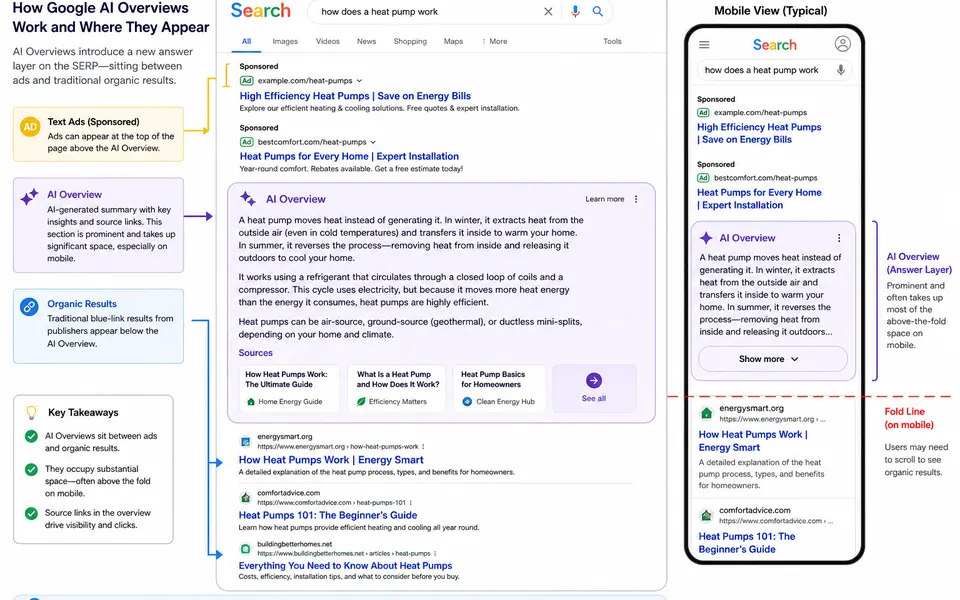Image resolution: width=960 pixels, height=600 pixels.
Task: Open mobile 'How Heat Pumps Work | Energy Smart' result
Action: pyautogui.click(x=753, y=441)
